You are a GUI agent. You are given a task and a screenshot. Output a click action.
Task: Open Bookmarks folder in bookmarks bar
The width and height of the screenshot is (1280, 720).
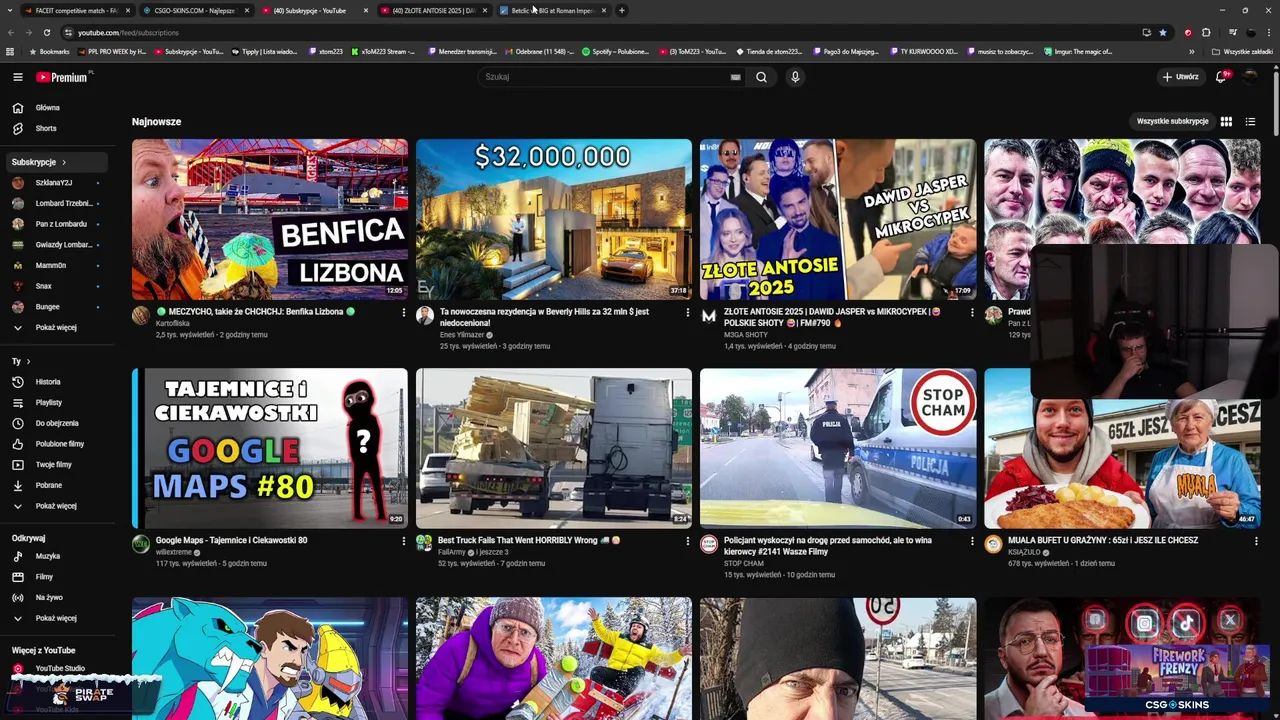(49, 51)
